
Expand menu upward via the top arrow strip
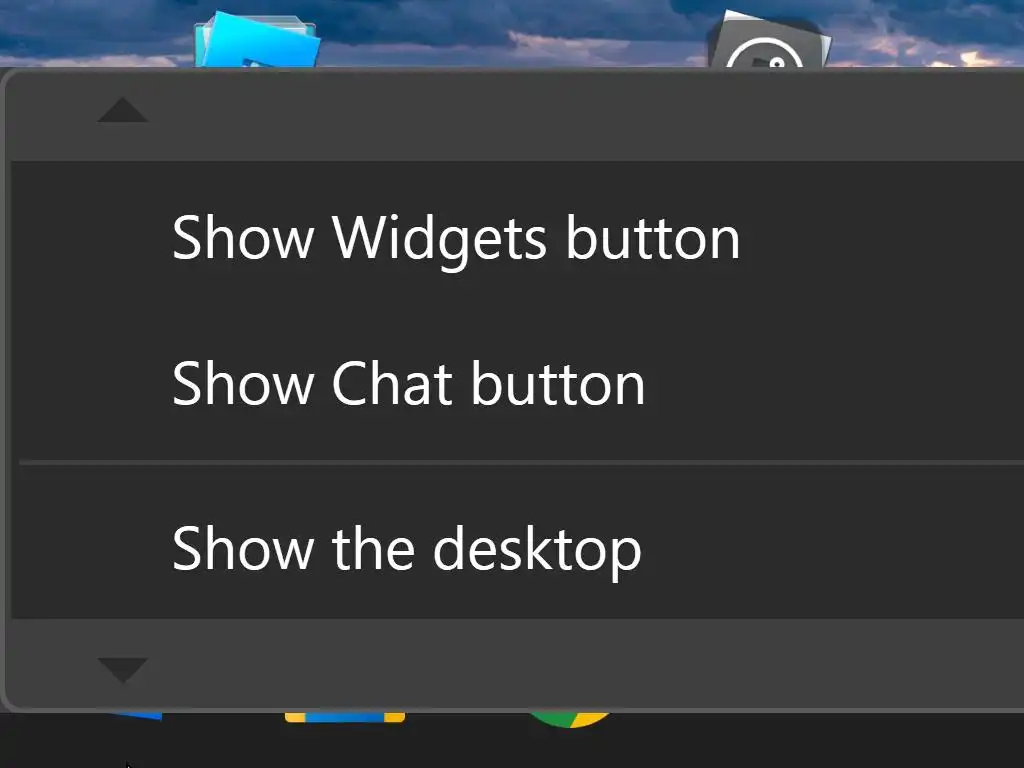517,115
